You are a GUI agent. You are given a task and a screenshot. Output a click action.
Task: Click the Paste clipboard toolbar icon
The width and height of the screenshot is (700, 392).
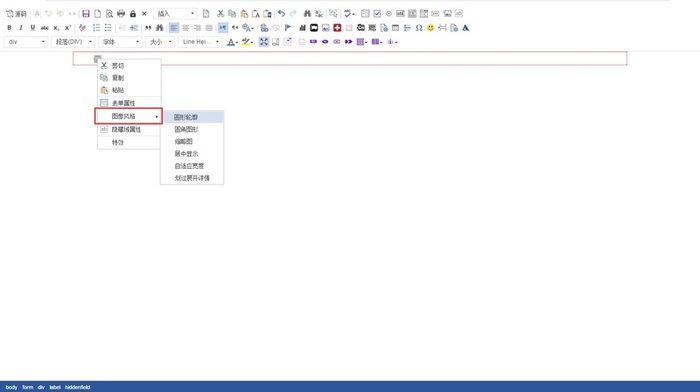[x=244, y=14]
